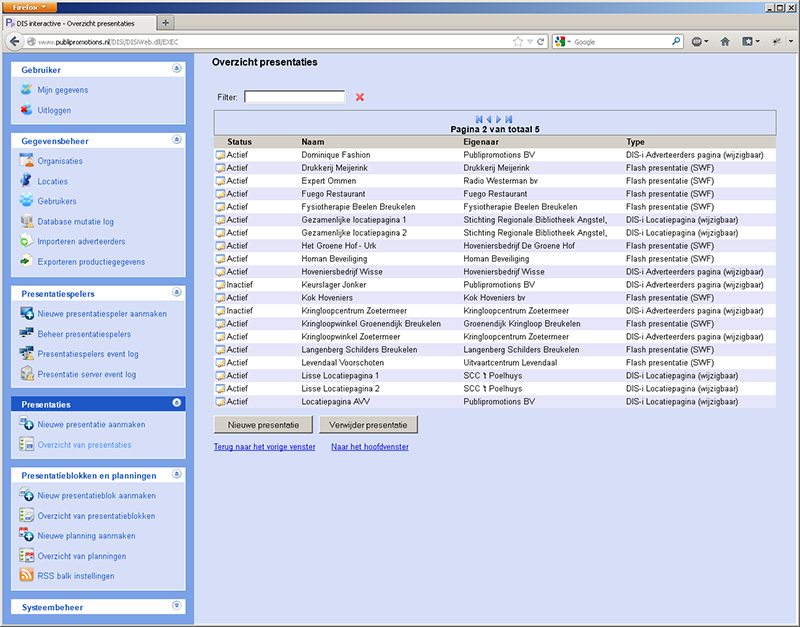Click Overzicht van presentatieblokken icon

26,515
